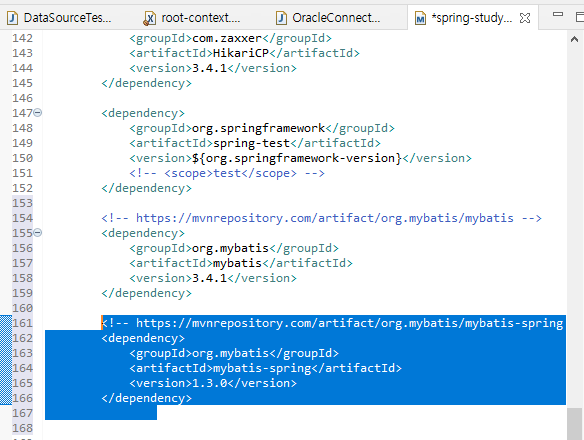The width and height of the screenshot is (584, 440).
Task: Click the spring-test artifactId text
Action: [x=251, y=143]
